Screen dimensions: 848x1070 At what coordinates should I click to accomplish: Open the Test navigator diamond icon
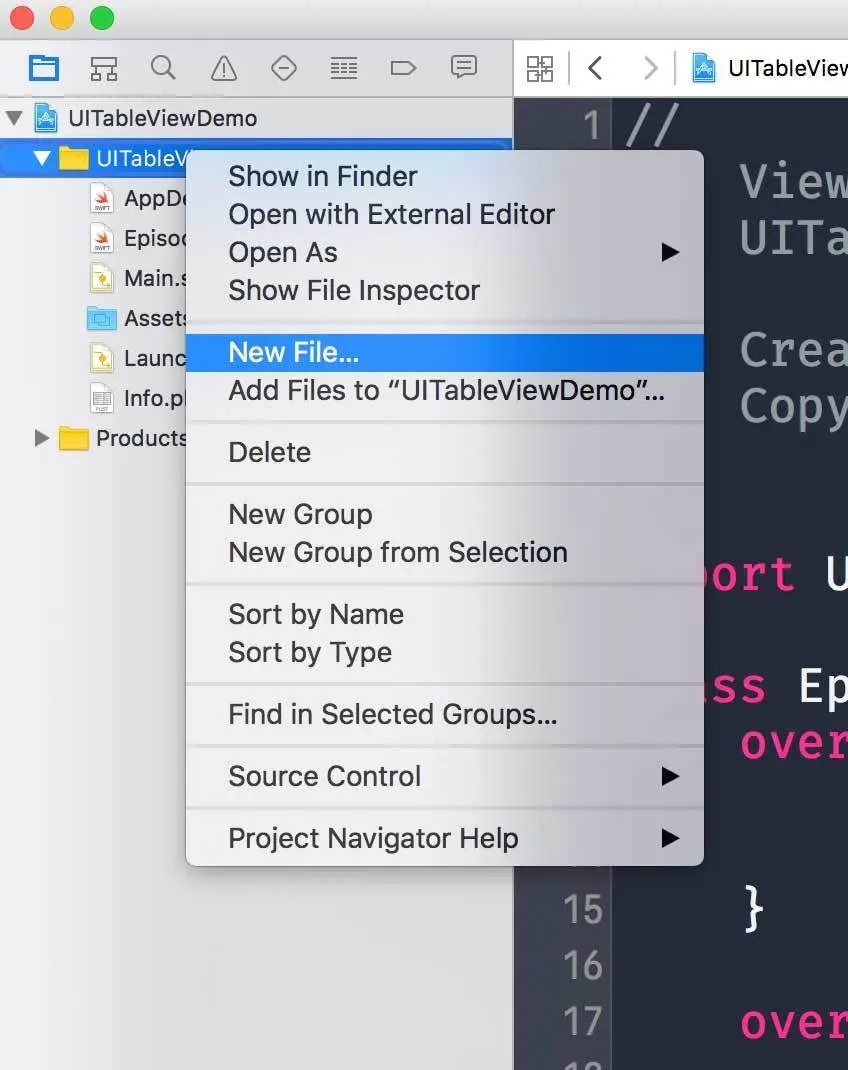(284, 68)
